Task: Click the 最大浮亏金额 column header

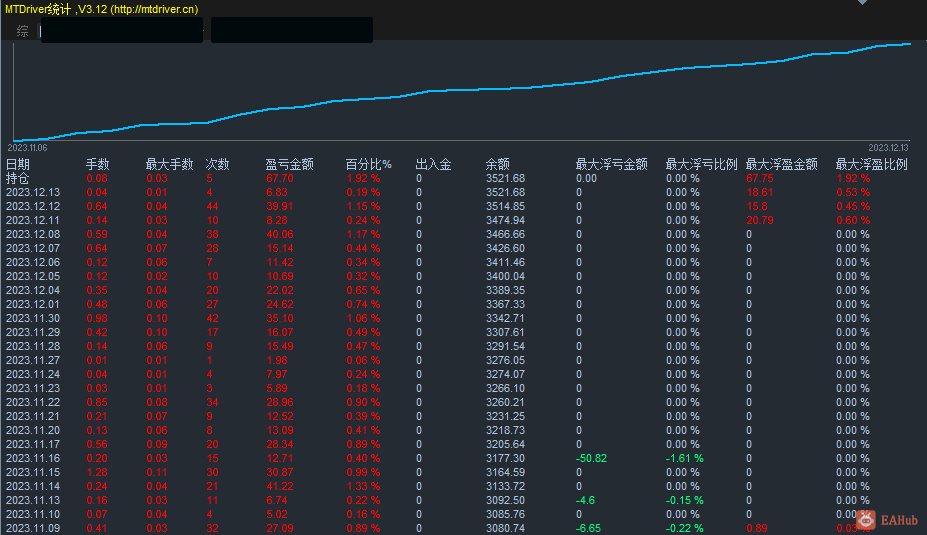Action: [x=612, y=164]
